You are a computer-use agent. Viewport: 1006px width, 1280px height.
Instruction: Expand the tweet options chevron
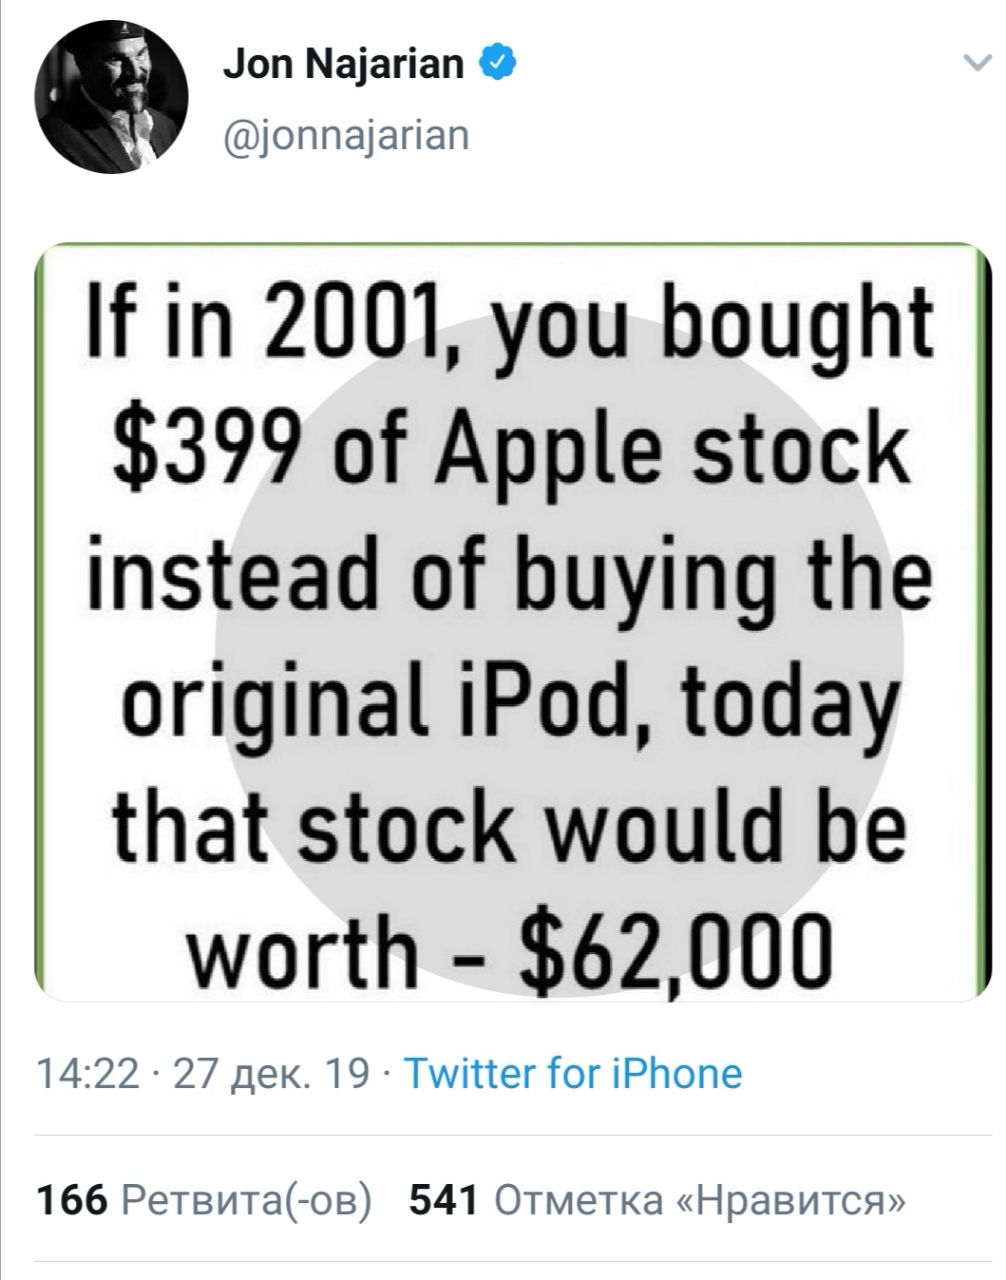pyautogui.click(x=972, y=64)
